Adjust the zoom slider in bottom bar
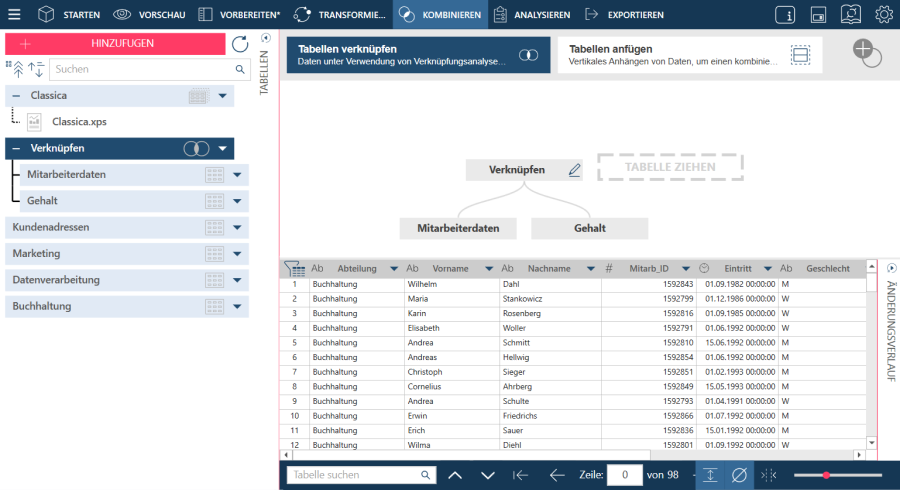900x490 pixels. 826,475
